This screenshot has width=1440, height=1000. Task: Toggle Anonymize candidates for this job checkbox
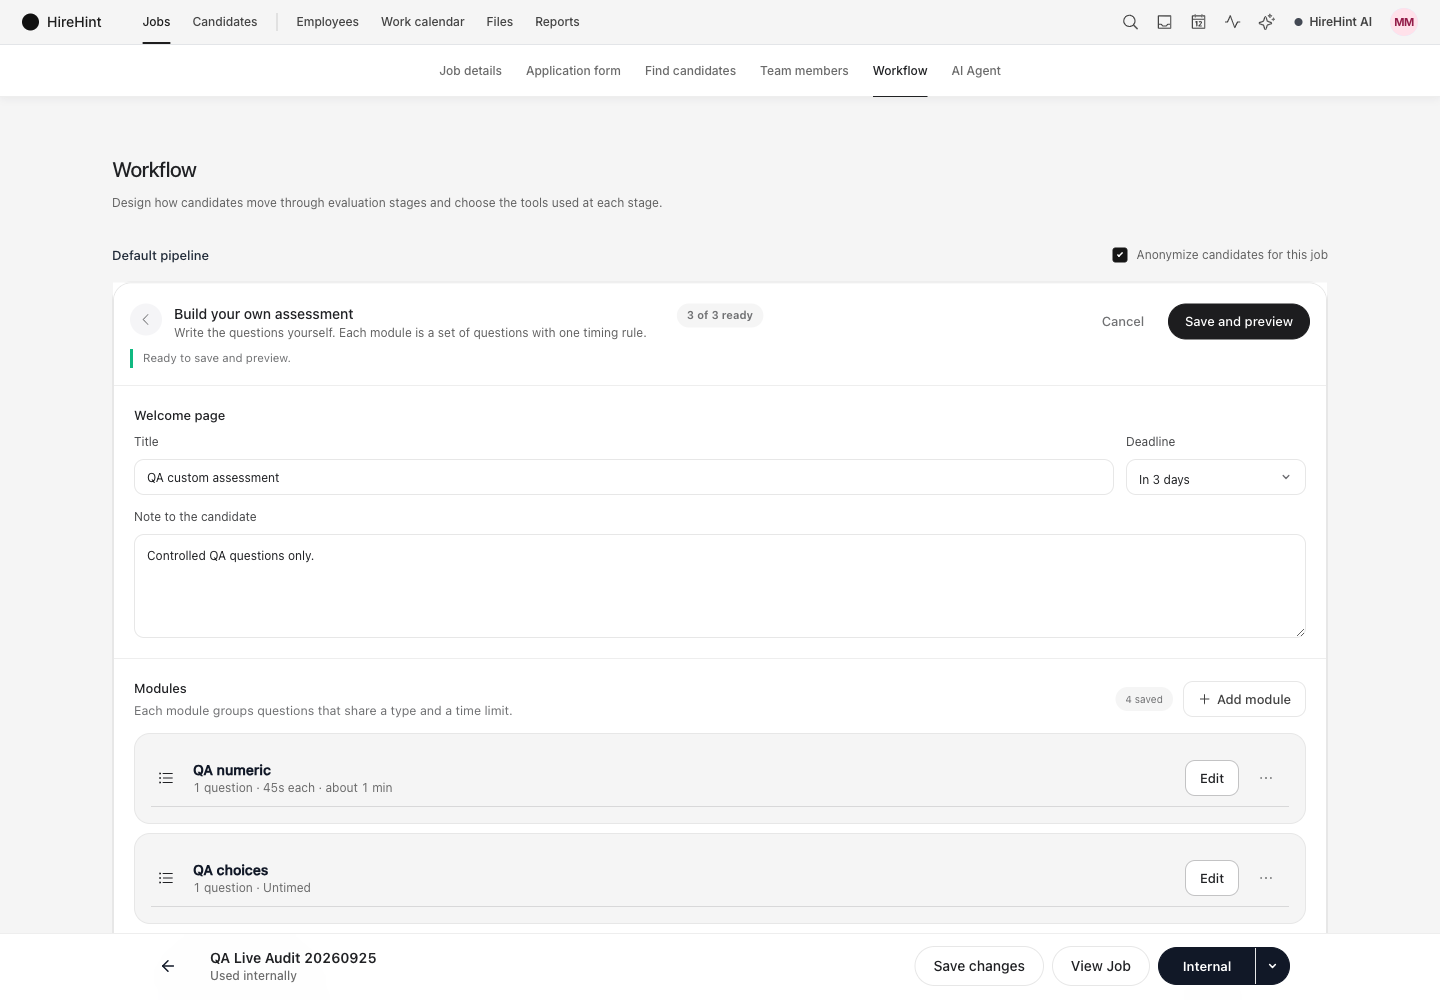pos(1120,255)
